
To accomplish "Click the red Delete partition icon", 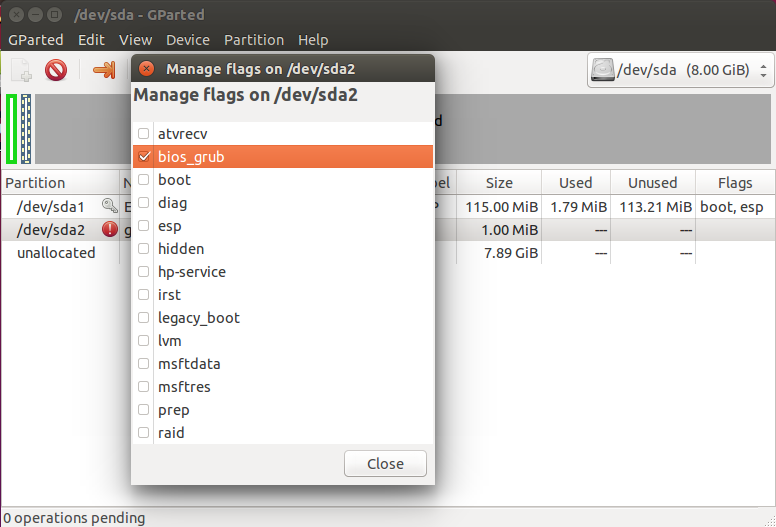I will (x=56, y=70).
